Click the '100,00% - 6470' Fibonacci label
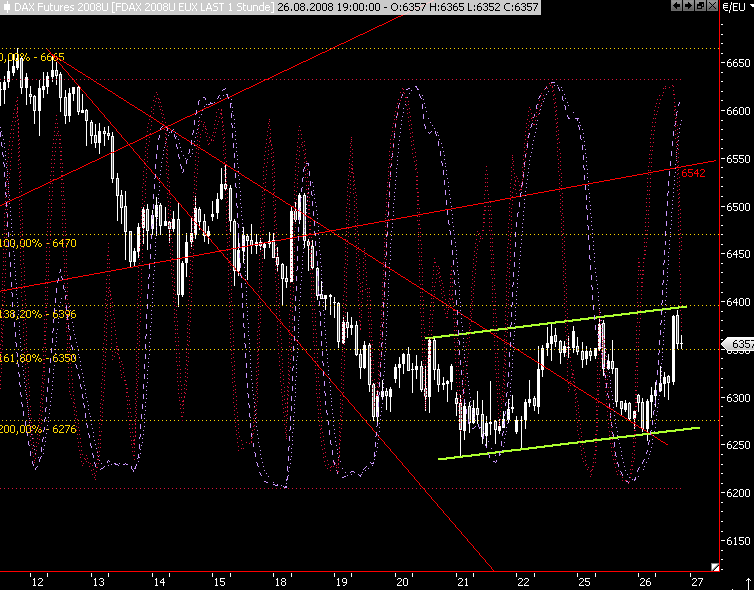 38,243
